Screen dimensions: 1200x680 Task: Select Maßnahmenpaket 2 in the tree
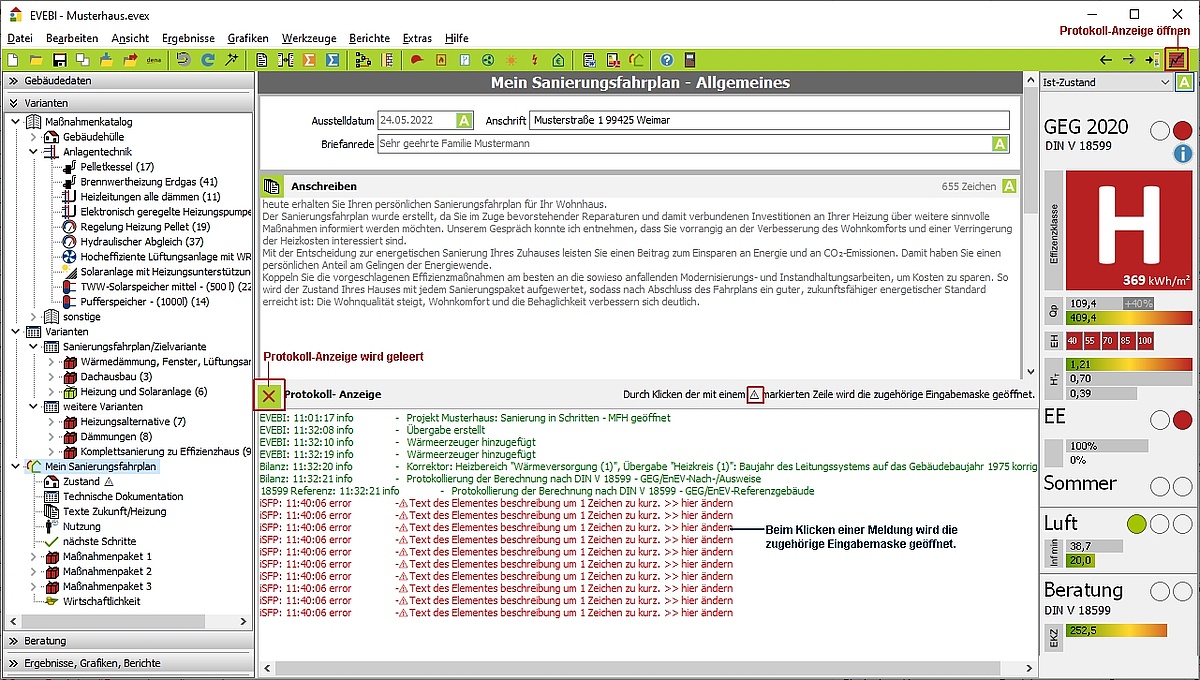point(107,571)
